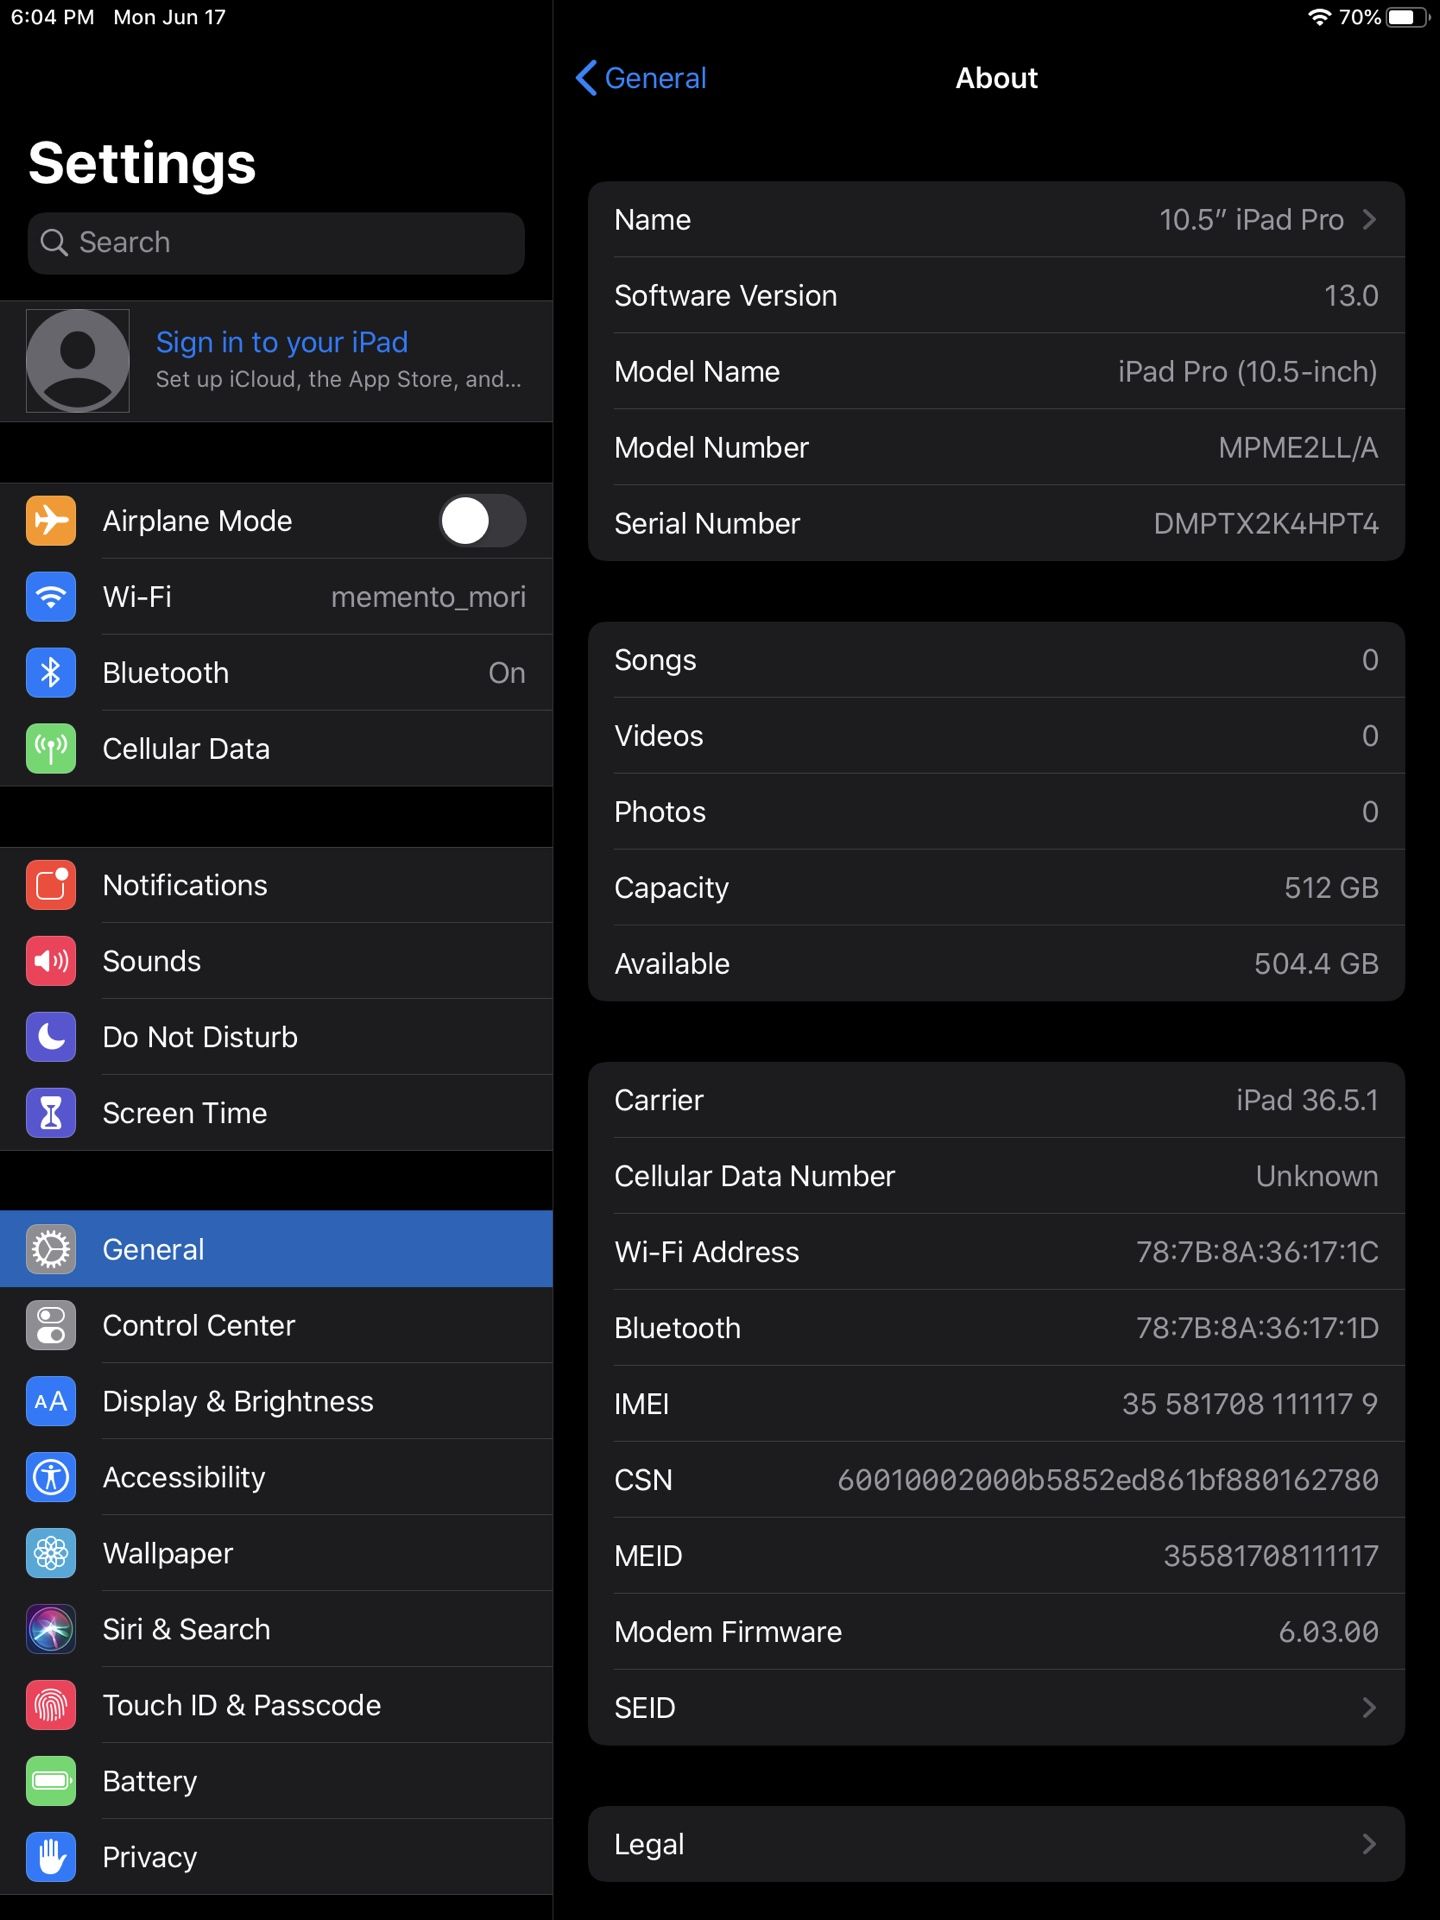
Task: Tap the Display & Brightness AA icon
Action: click(x=51, y=1401)
